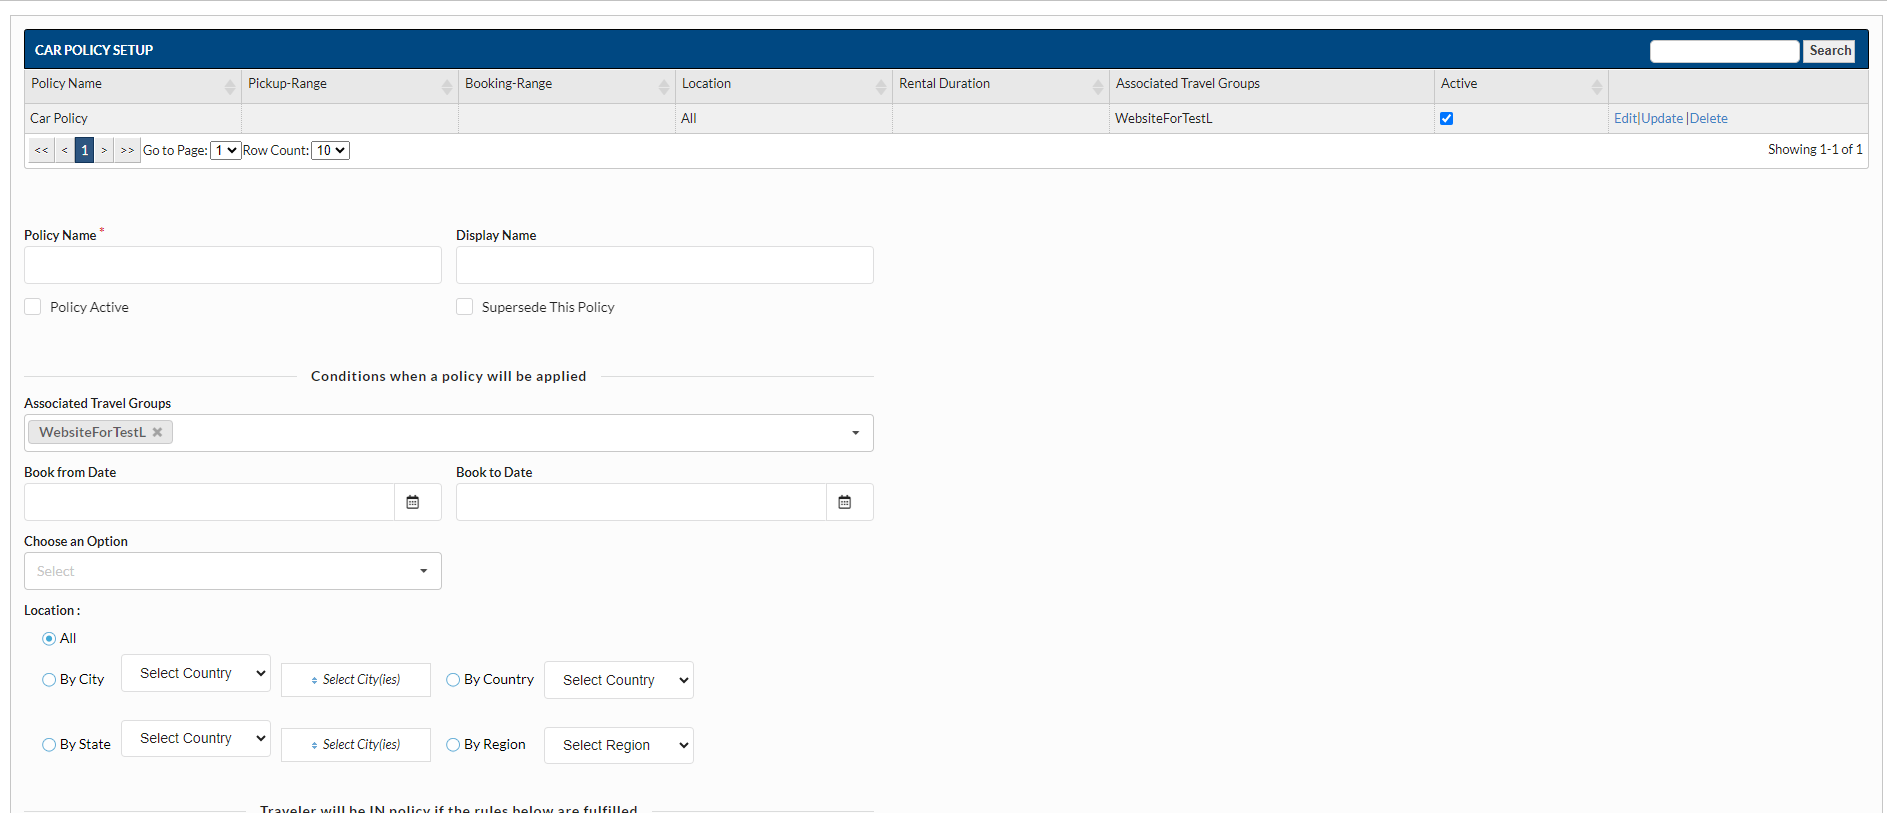Open the Choose an Option select box
The image size is (1887, 813).
(233, 571)
